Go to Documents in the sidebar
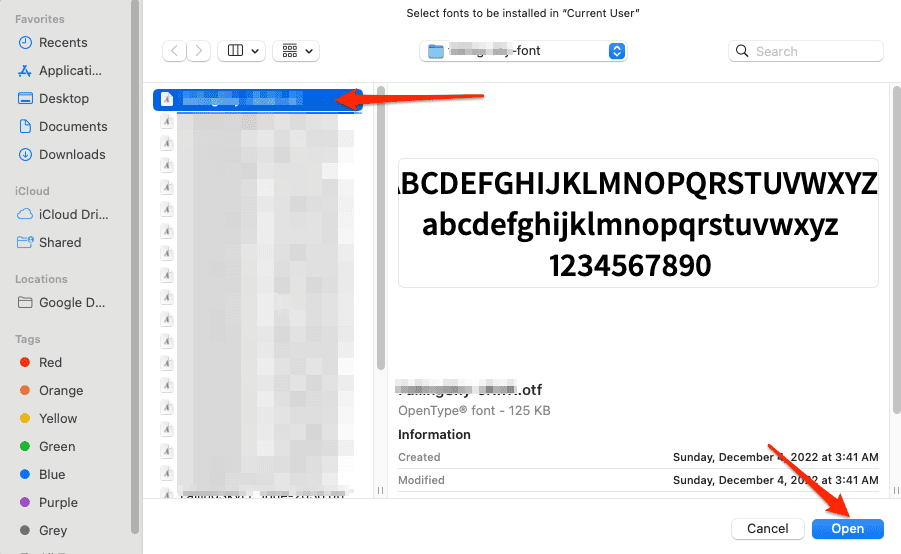 pos(73,127)
